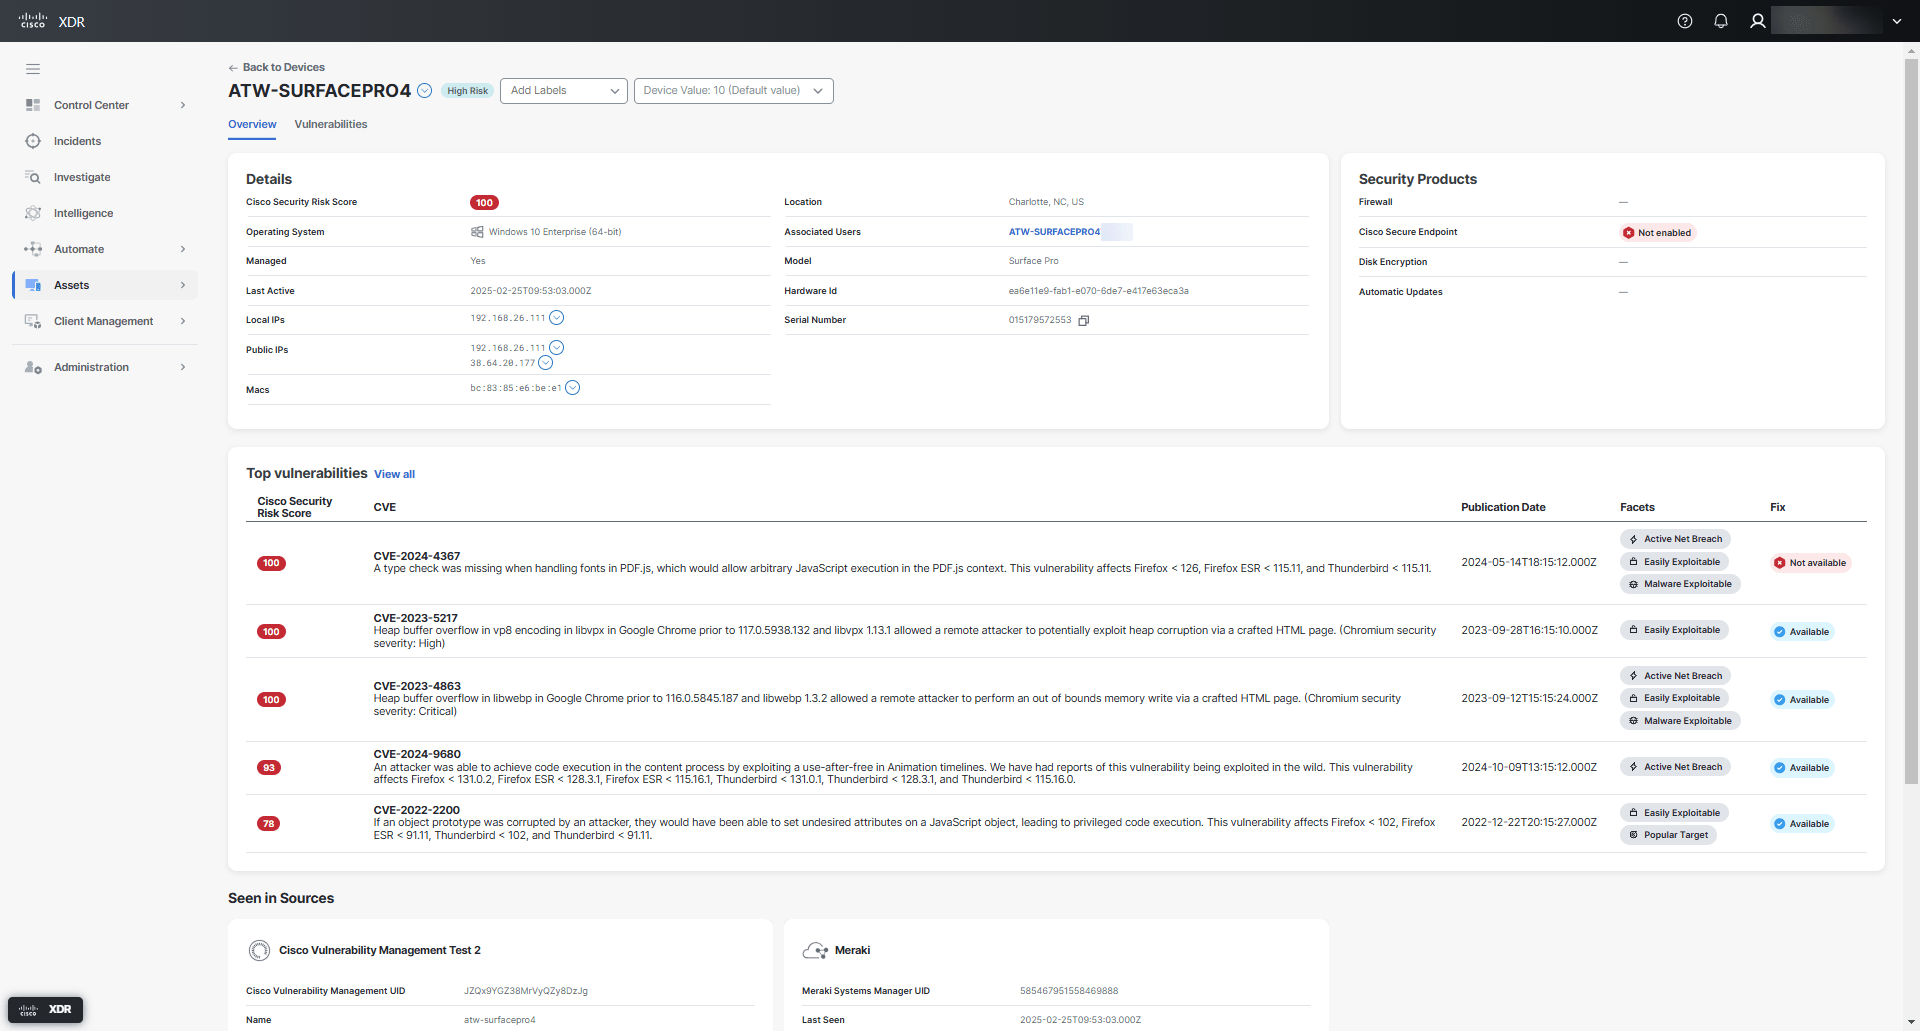1920x1031 pixels.
Task: Open Incidents in the sidebar
Action: [x=78, y=141]
